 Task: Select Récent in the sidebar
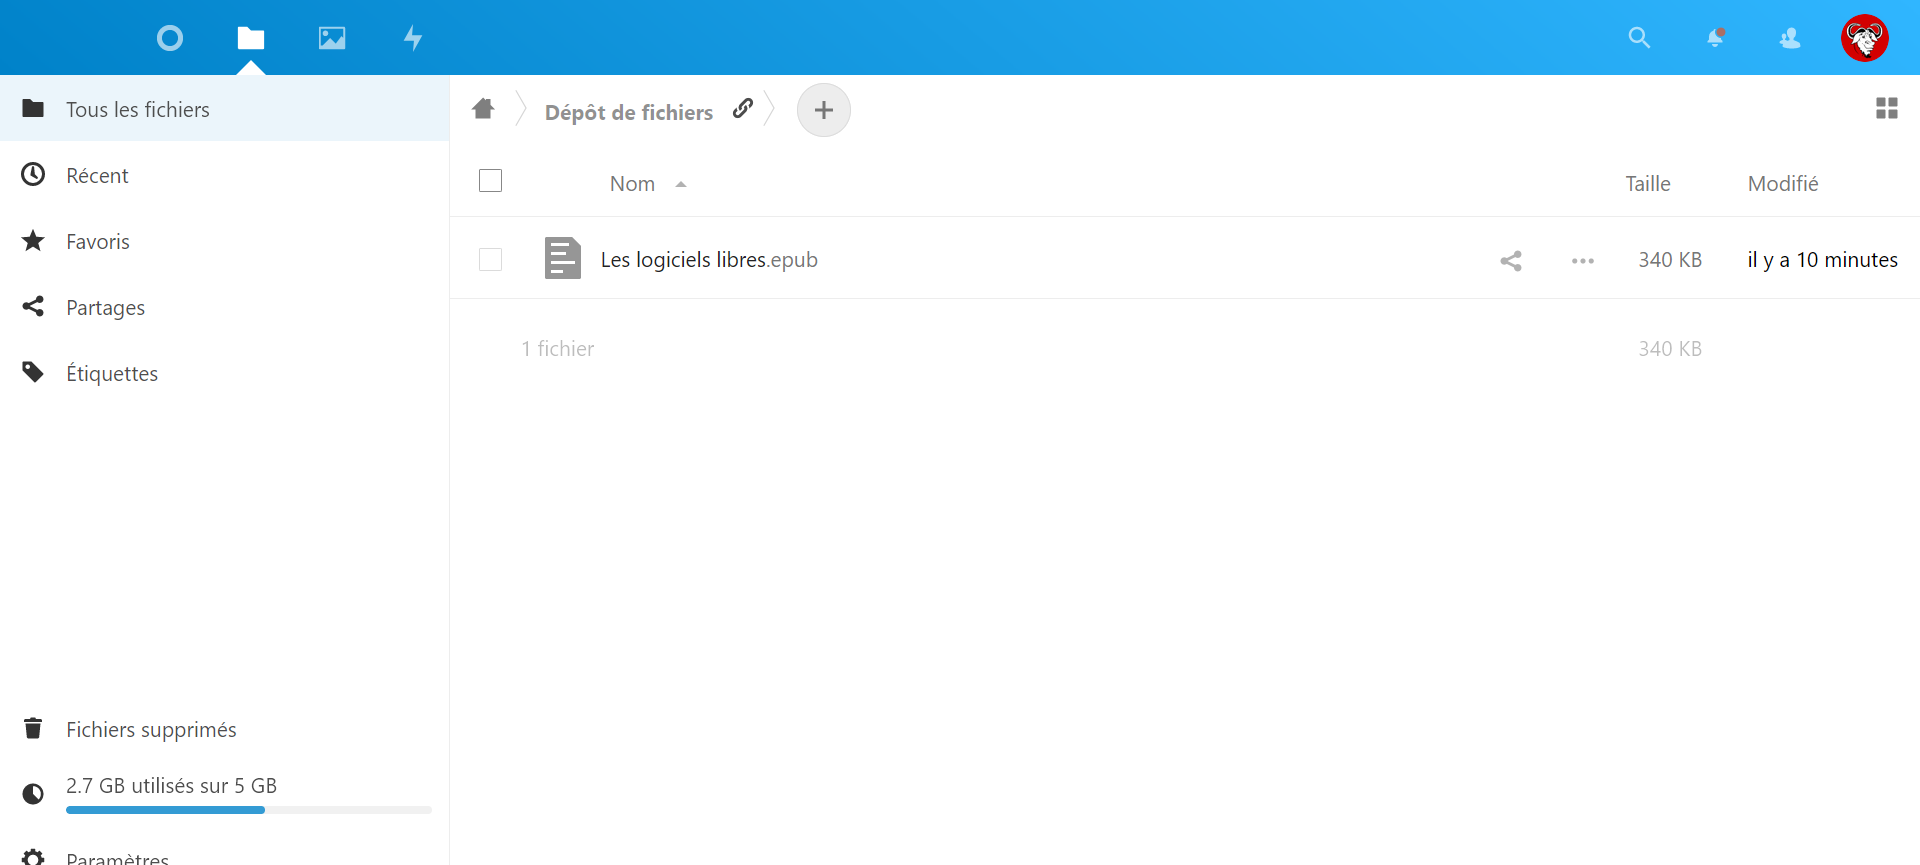[97, 176]
